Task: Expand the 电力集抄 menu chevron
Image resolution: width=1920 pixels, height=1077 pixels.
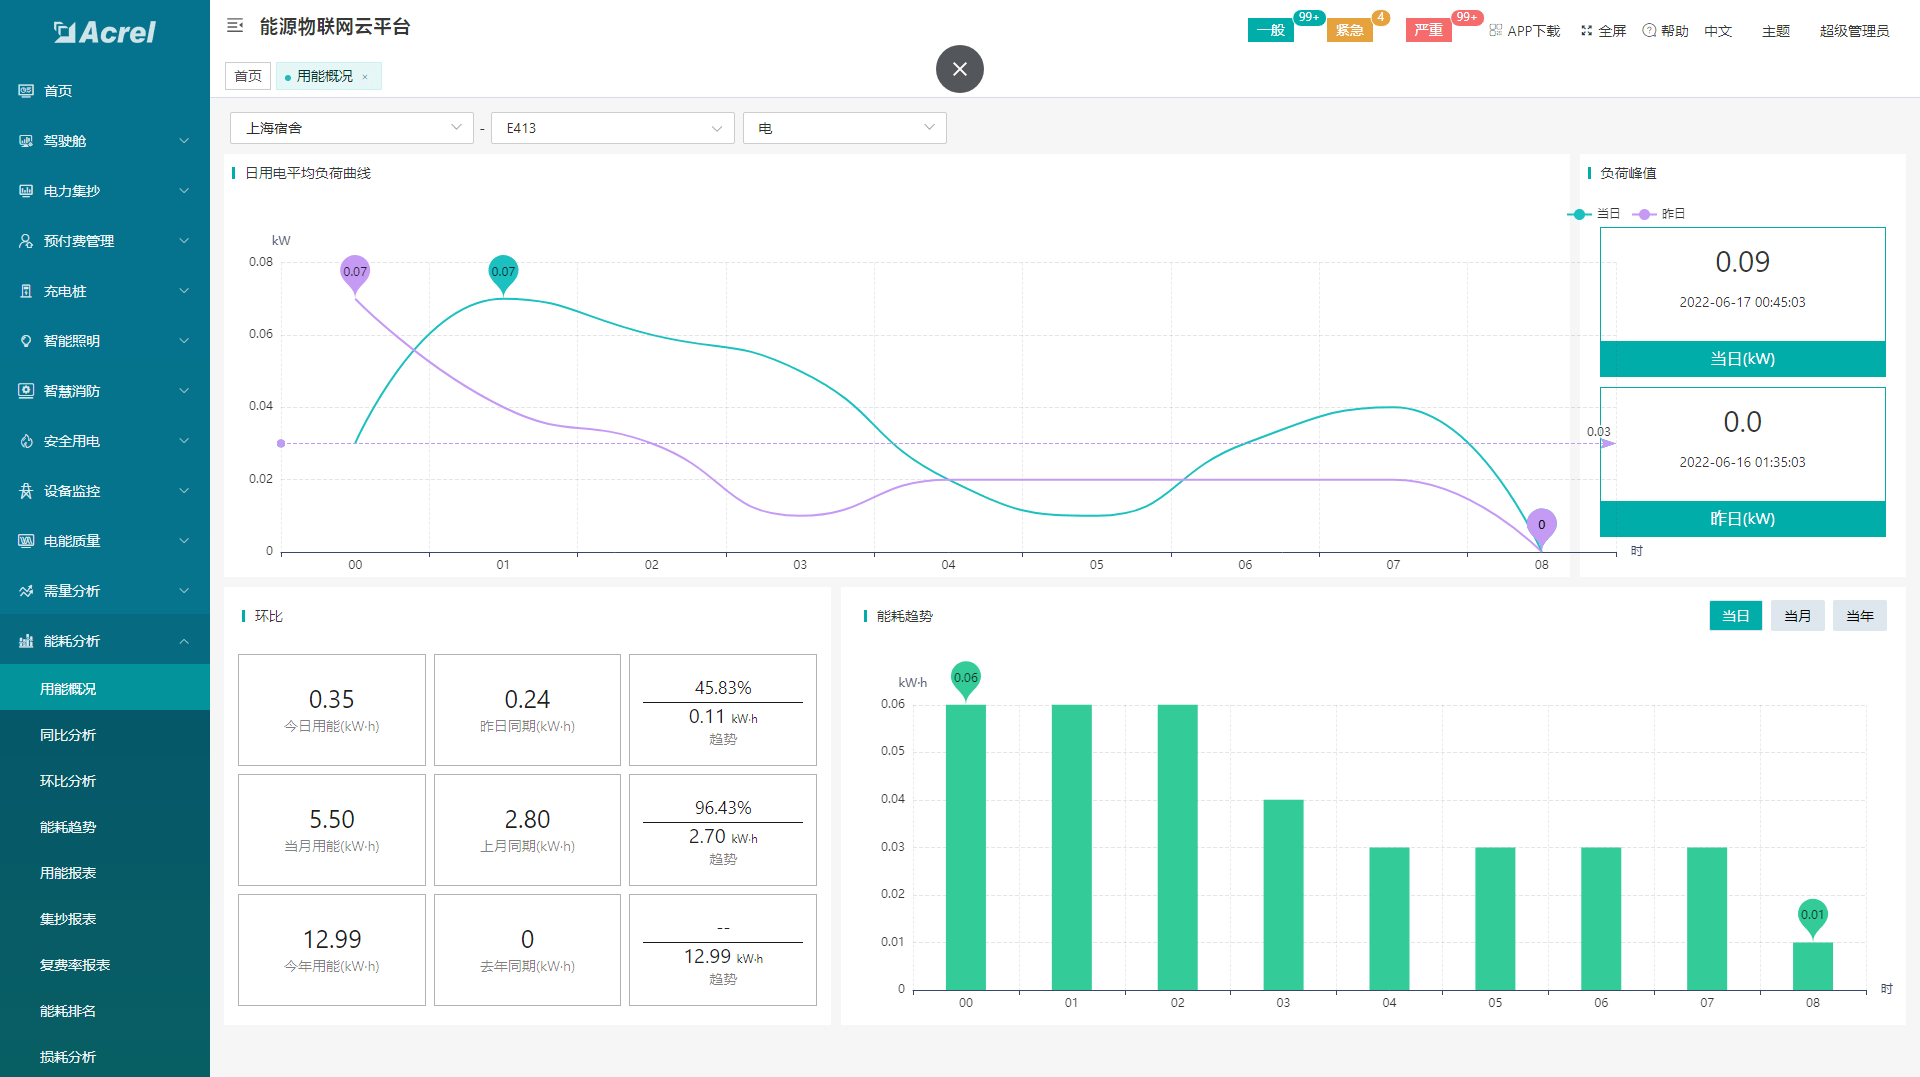Action: point(184,191)
